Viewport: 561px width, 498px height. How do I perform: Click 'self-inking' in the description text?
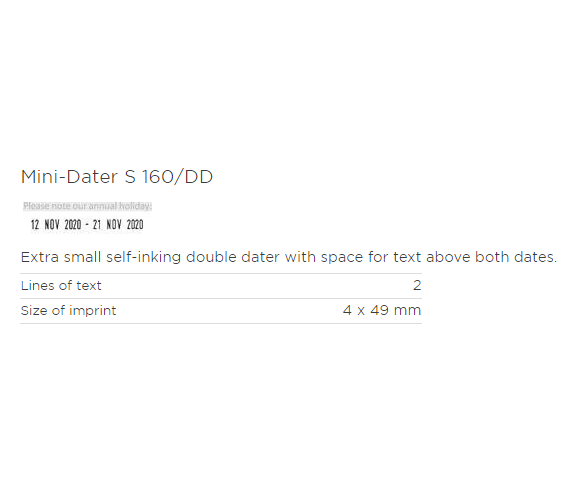coord(143,257)
